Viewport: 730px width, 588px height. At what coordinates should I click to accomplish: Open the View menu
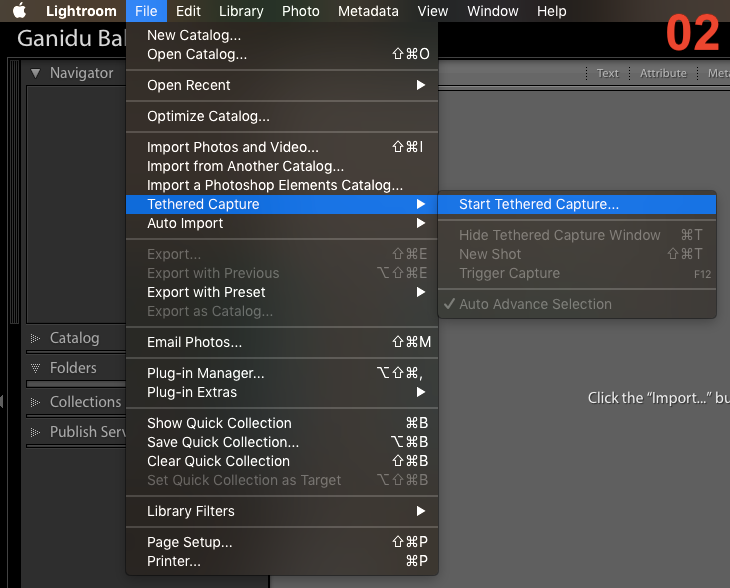click(433, 11)
